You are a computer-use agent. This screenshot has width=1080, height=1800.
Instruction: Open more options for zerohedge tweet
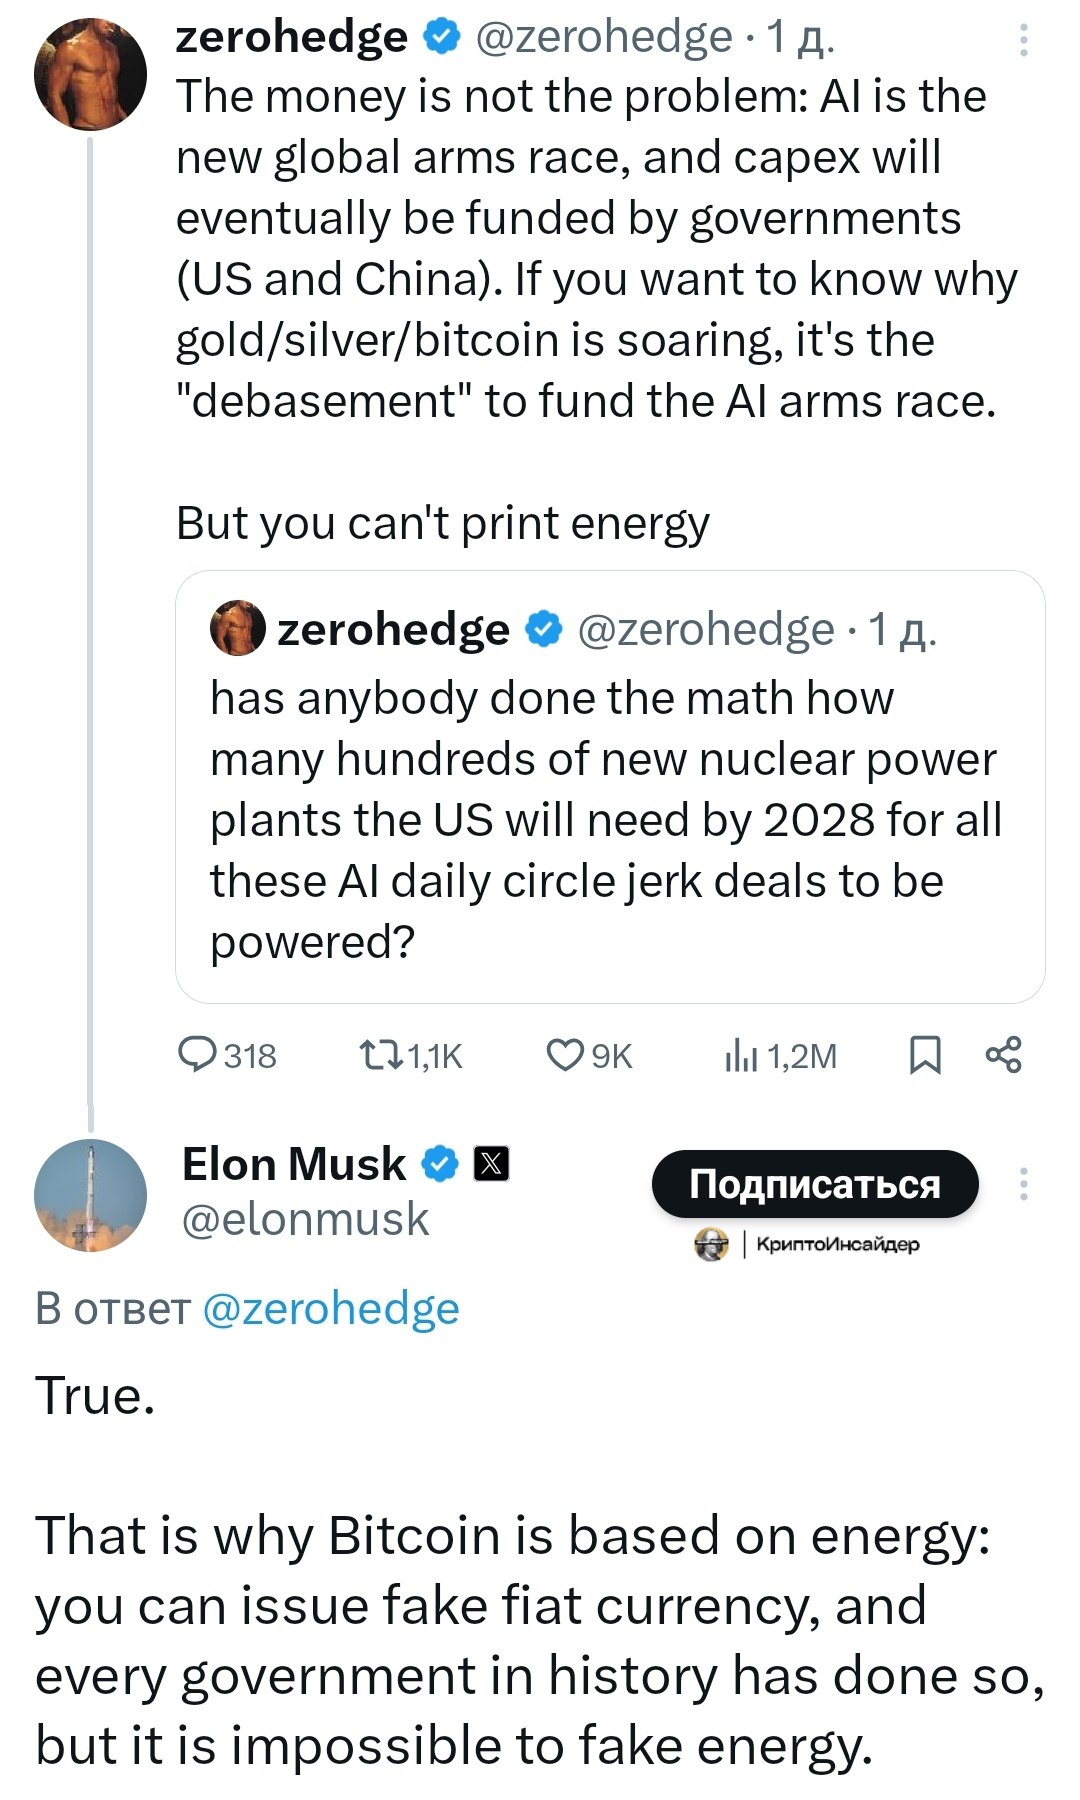(x=1023, y=40)
